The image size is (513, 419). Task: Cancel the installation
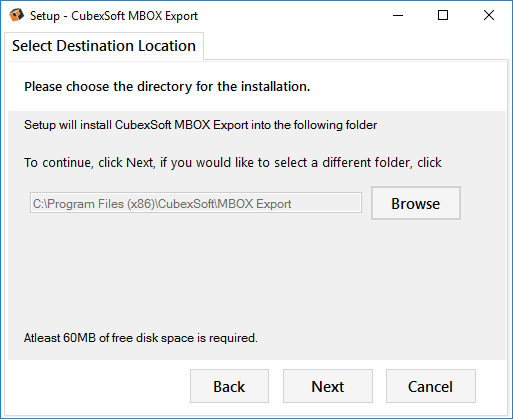click(431, 386)
